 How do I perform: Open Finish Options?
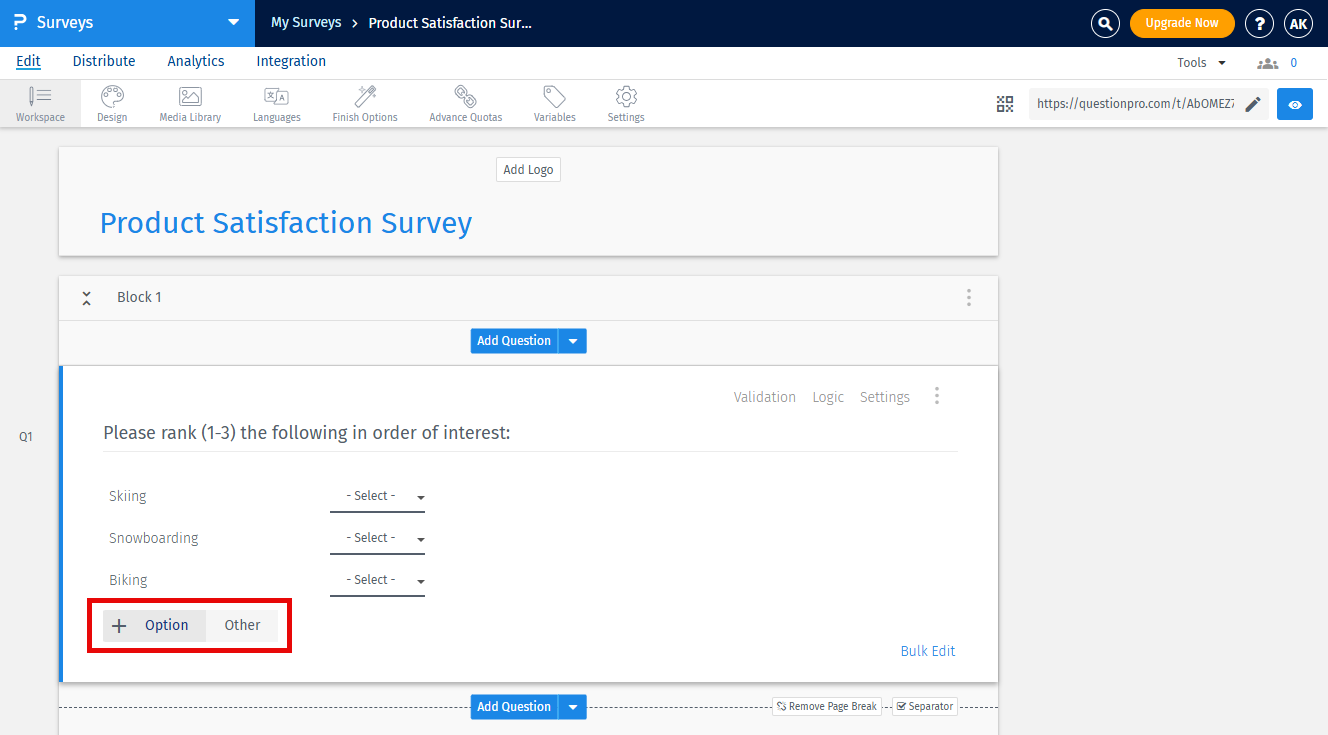coord(364,103)
